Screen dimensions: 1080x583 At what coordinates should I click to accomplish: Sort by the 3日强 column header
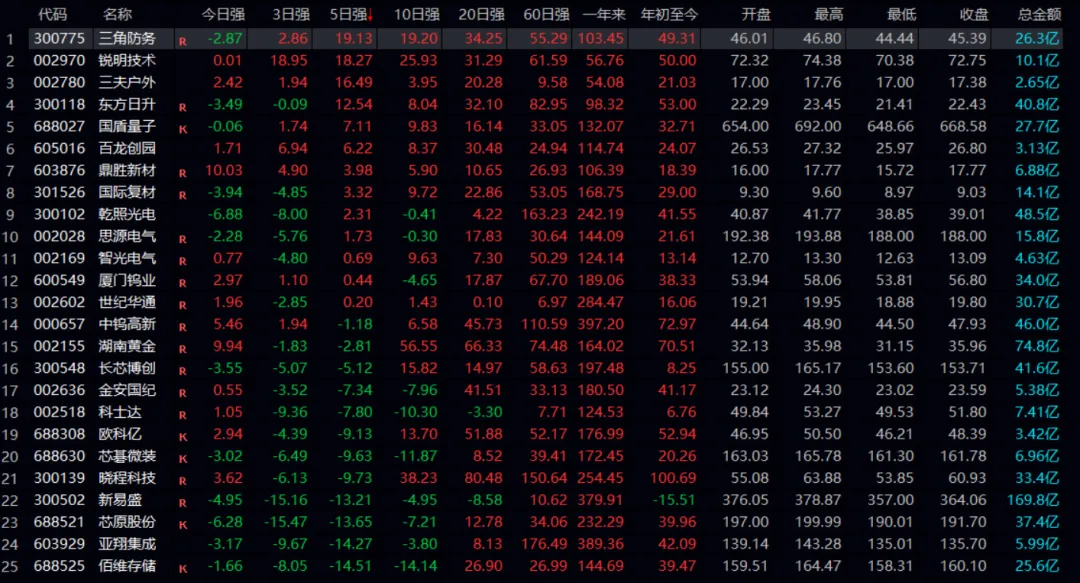[x=291, y=14]
